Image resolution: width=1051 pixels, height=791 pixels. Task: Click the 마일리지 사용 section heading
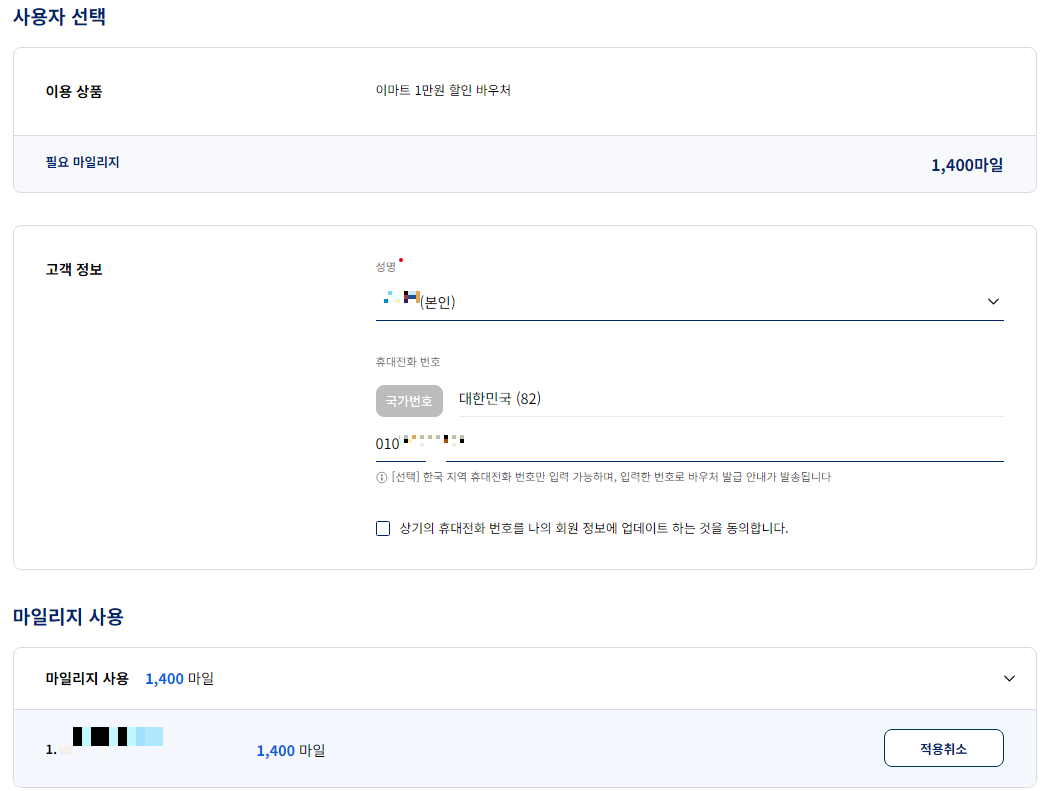(68, 616)
